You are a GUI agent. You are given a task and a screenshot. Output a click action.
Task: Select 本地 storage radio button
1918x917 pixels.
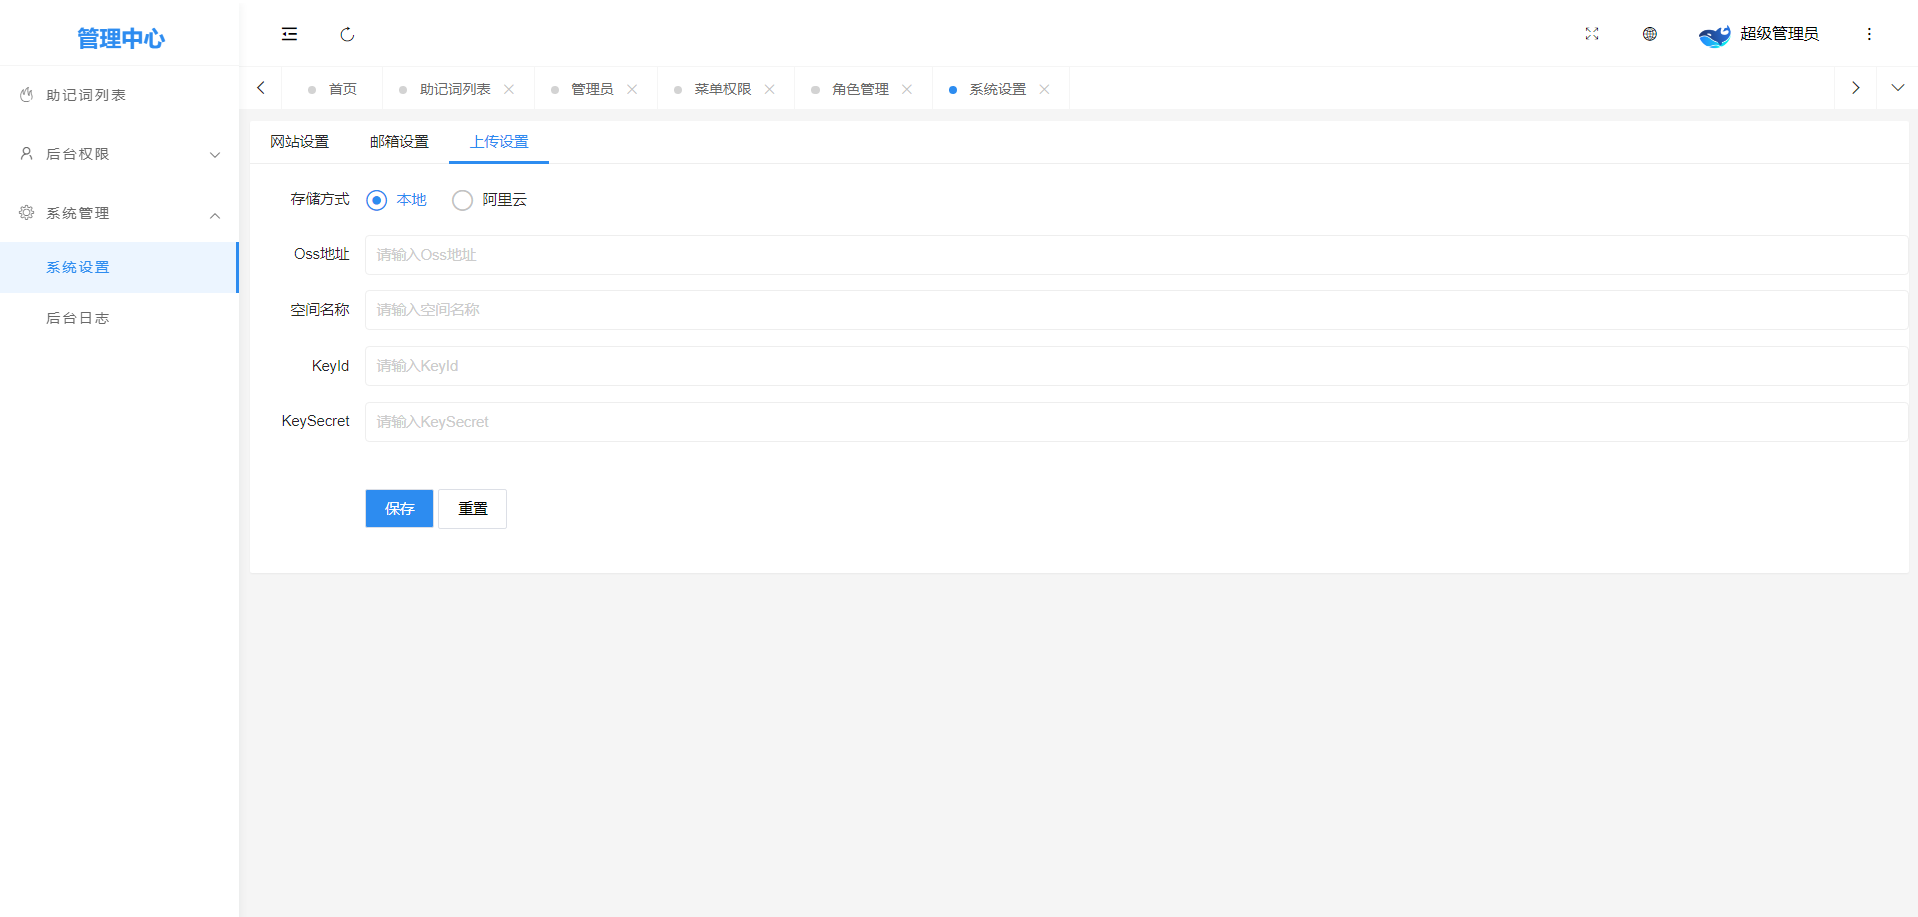coord(377,200)
